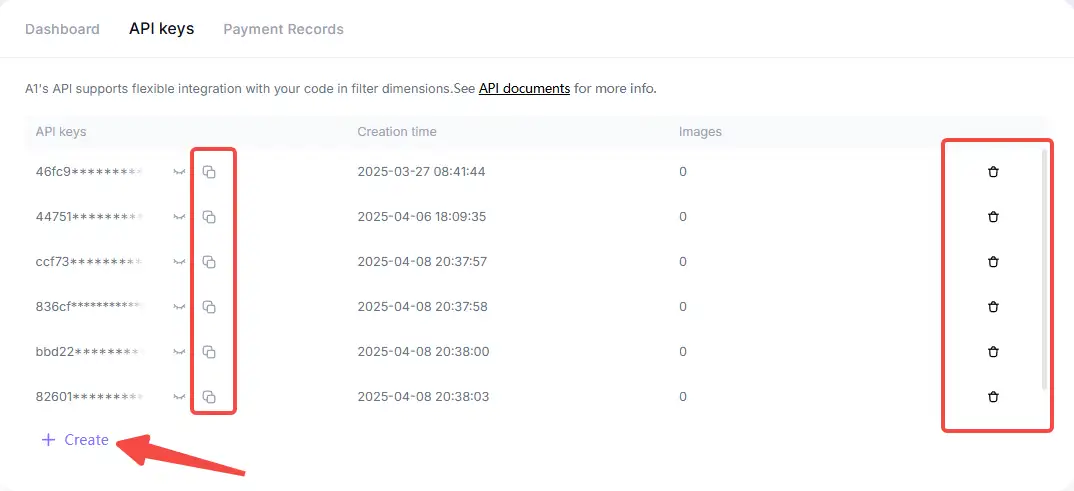Unhide the 836cf API key value
The width and height of the screenshot is (1074, 491).
[180, 307]
